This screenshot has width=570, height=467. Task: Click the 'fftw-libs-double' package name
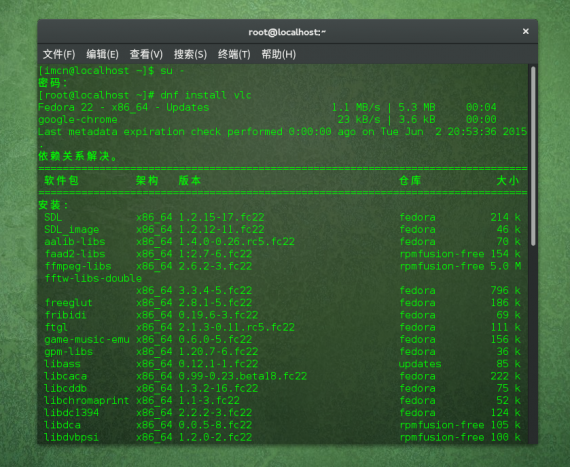point(93,278)
